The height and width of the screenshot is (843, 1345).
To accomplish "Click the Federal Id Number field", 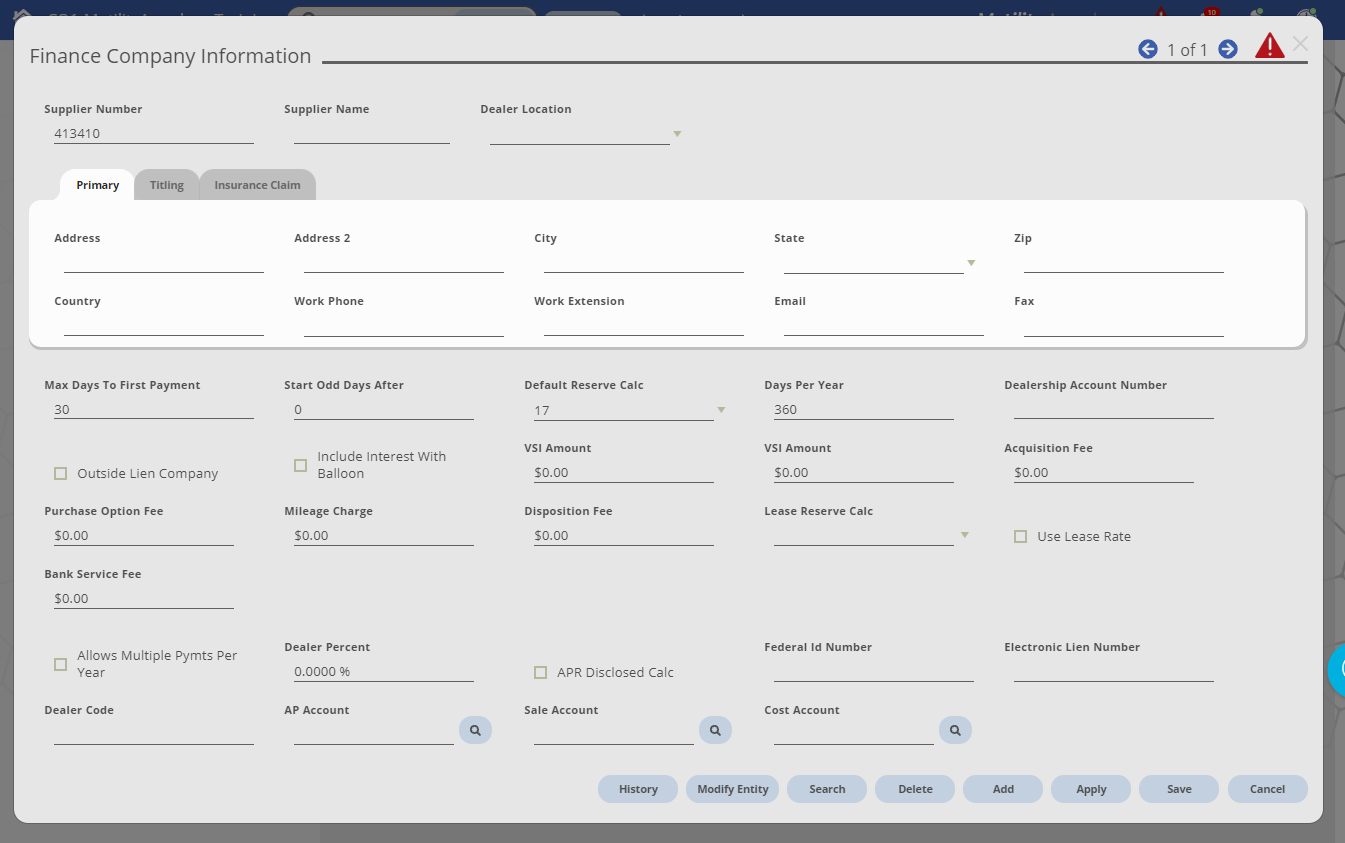I will (x=874, y=671).
